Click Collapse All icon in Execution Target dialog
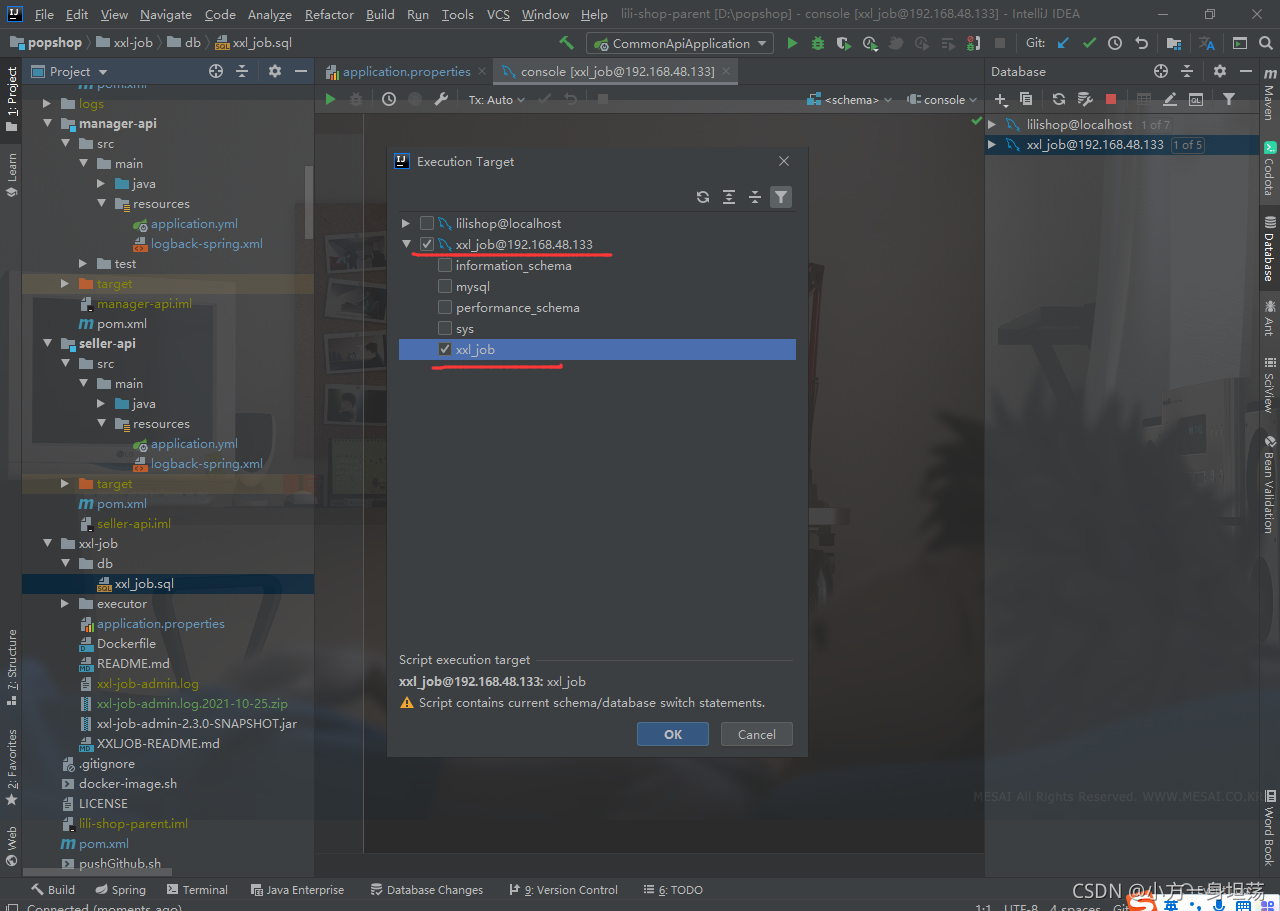This screenshot has width=1280, height=911. 755,197
